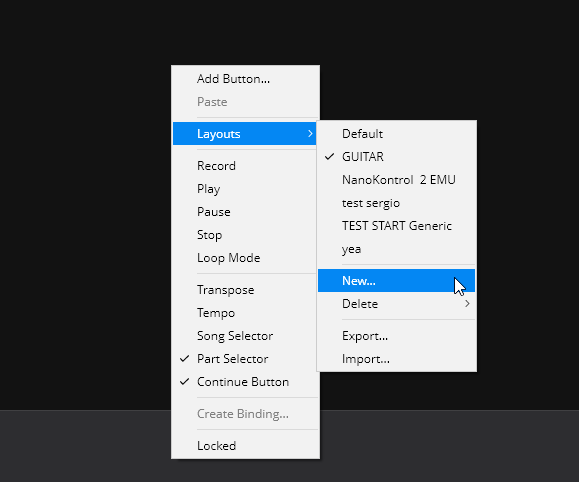Click Export... in Layouts submenu
The image size is (579, 482).
(396, 336)
